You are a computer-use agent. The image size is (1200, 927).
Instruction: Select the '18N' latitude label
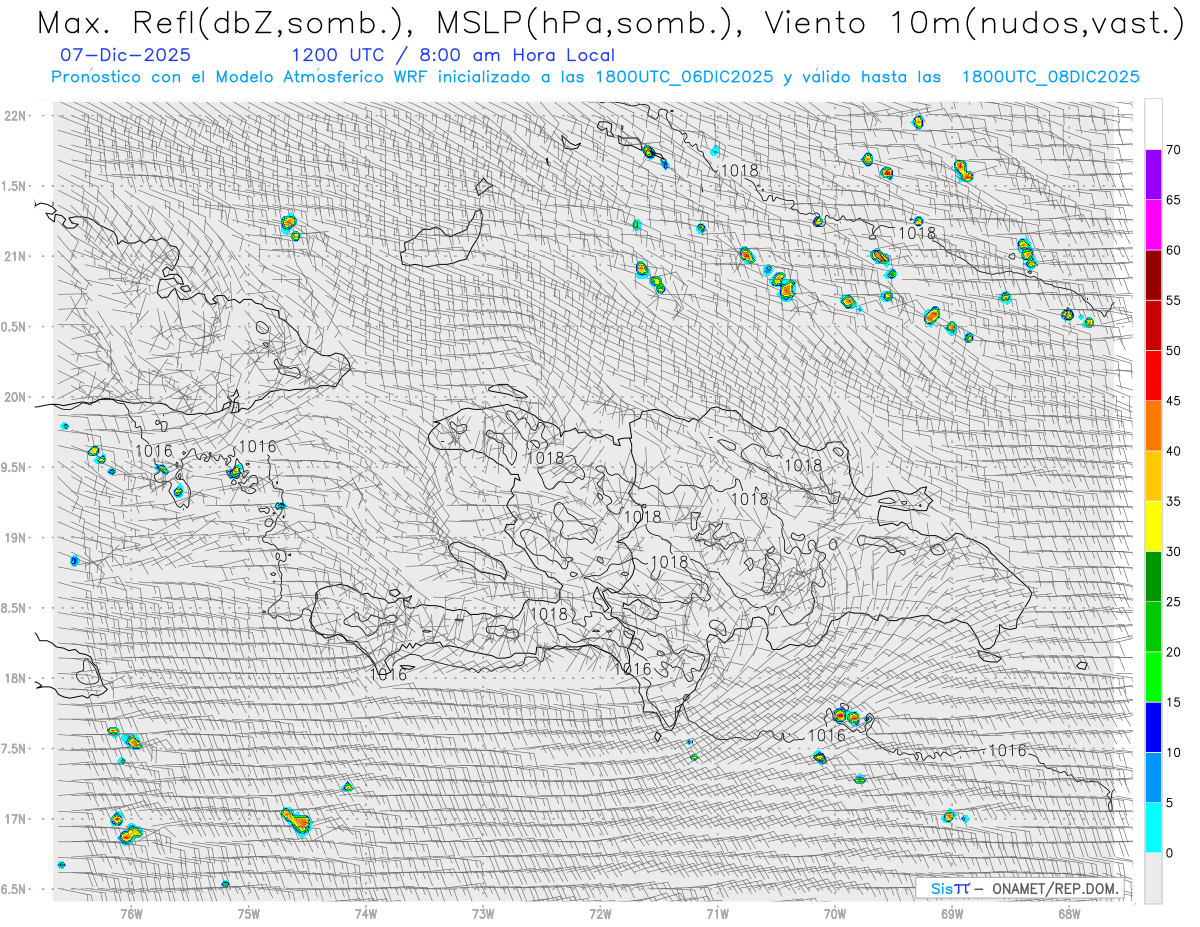click(x=17, y=678)
